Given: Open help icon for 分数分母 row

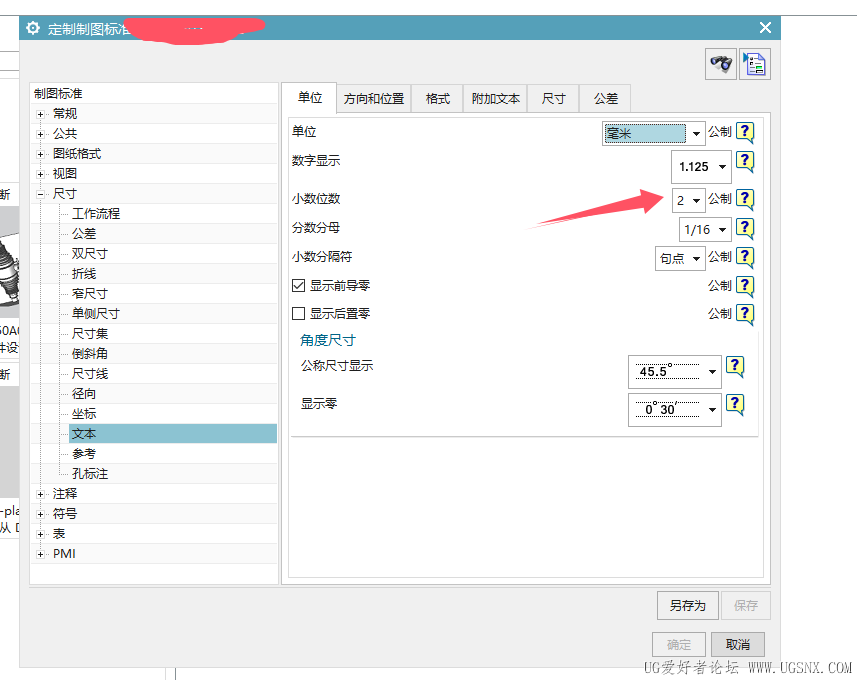Looking at the screenshot, I should (x=745, y=228).
